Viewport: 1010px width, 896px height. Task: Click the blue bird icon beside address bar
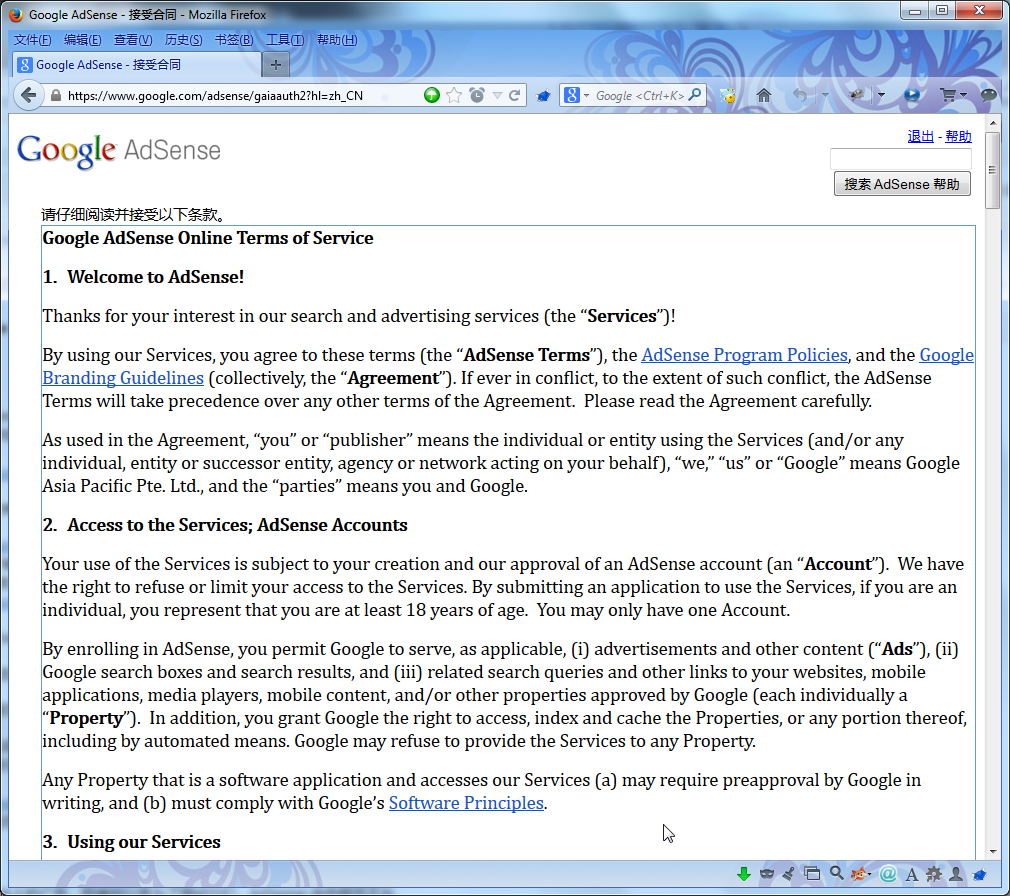(544, 96)
